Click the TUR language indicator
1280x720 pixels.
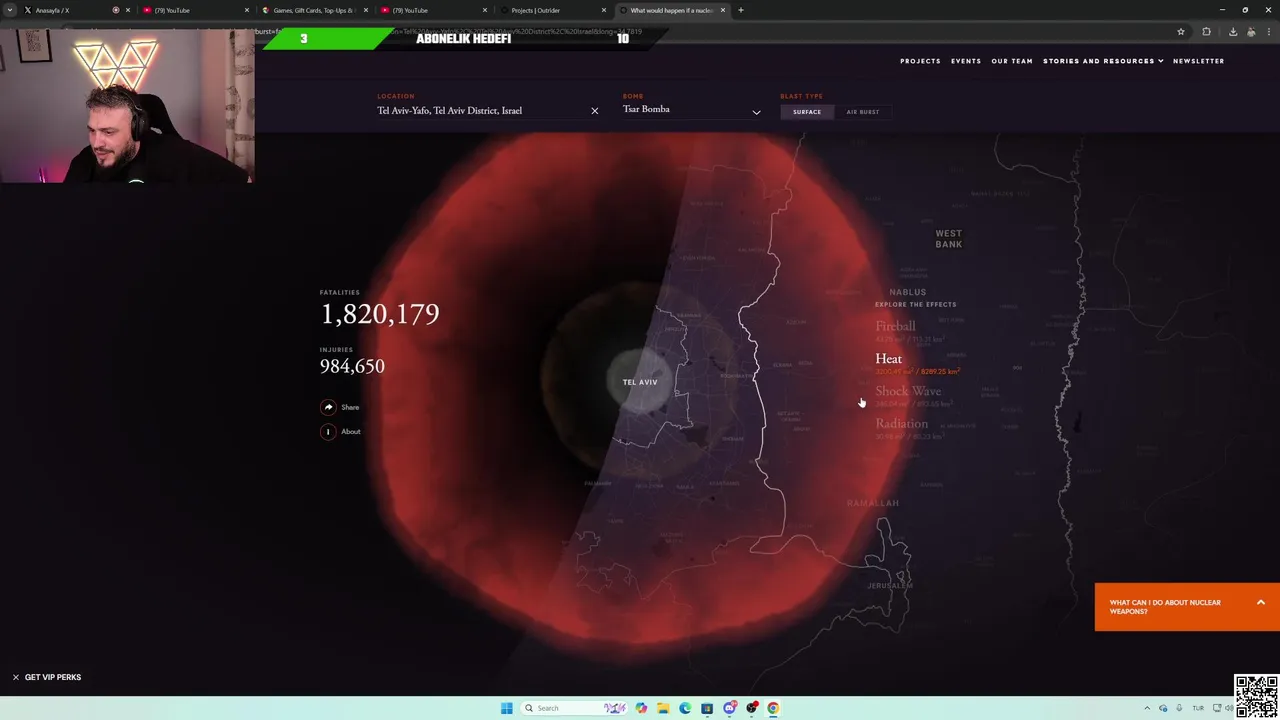point(1198,708)
